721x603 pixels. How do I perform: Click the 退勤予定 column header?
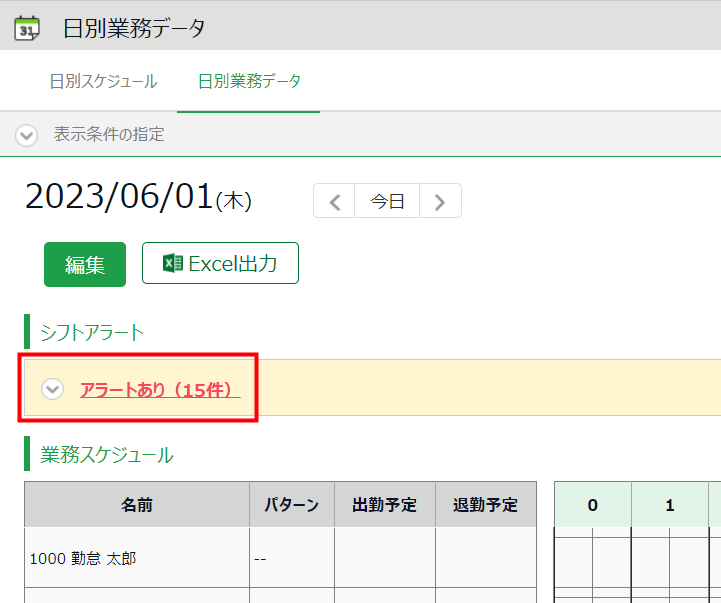(x=486, y=505)
